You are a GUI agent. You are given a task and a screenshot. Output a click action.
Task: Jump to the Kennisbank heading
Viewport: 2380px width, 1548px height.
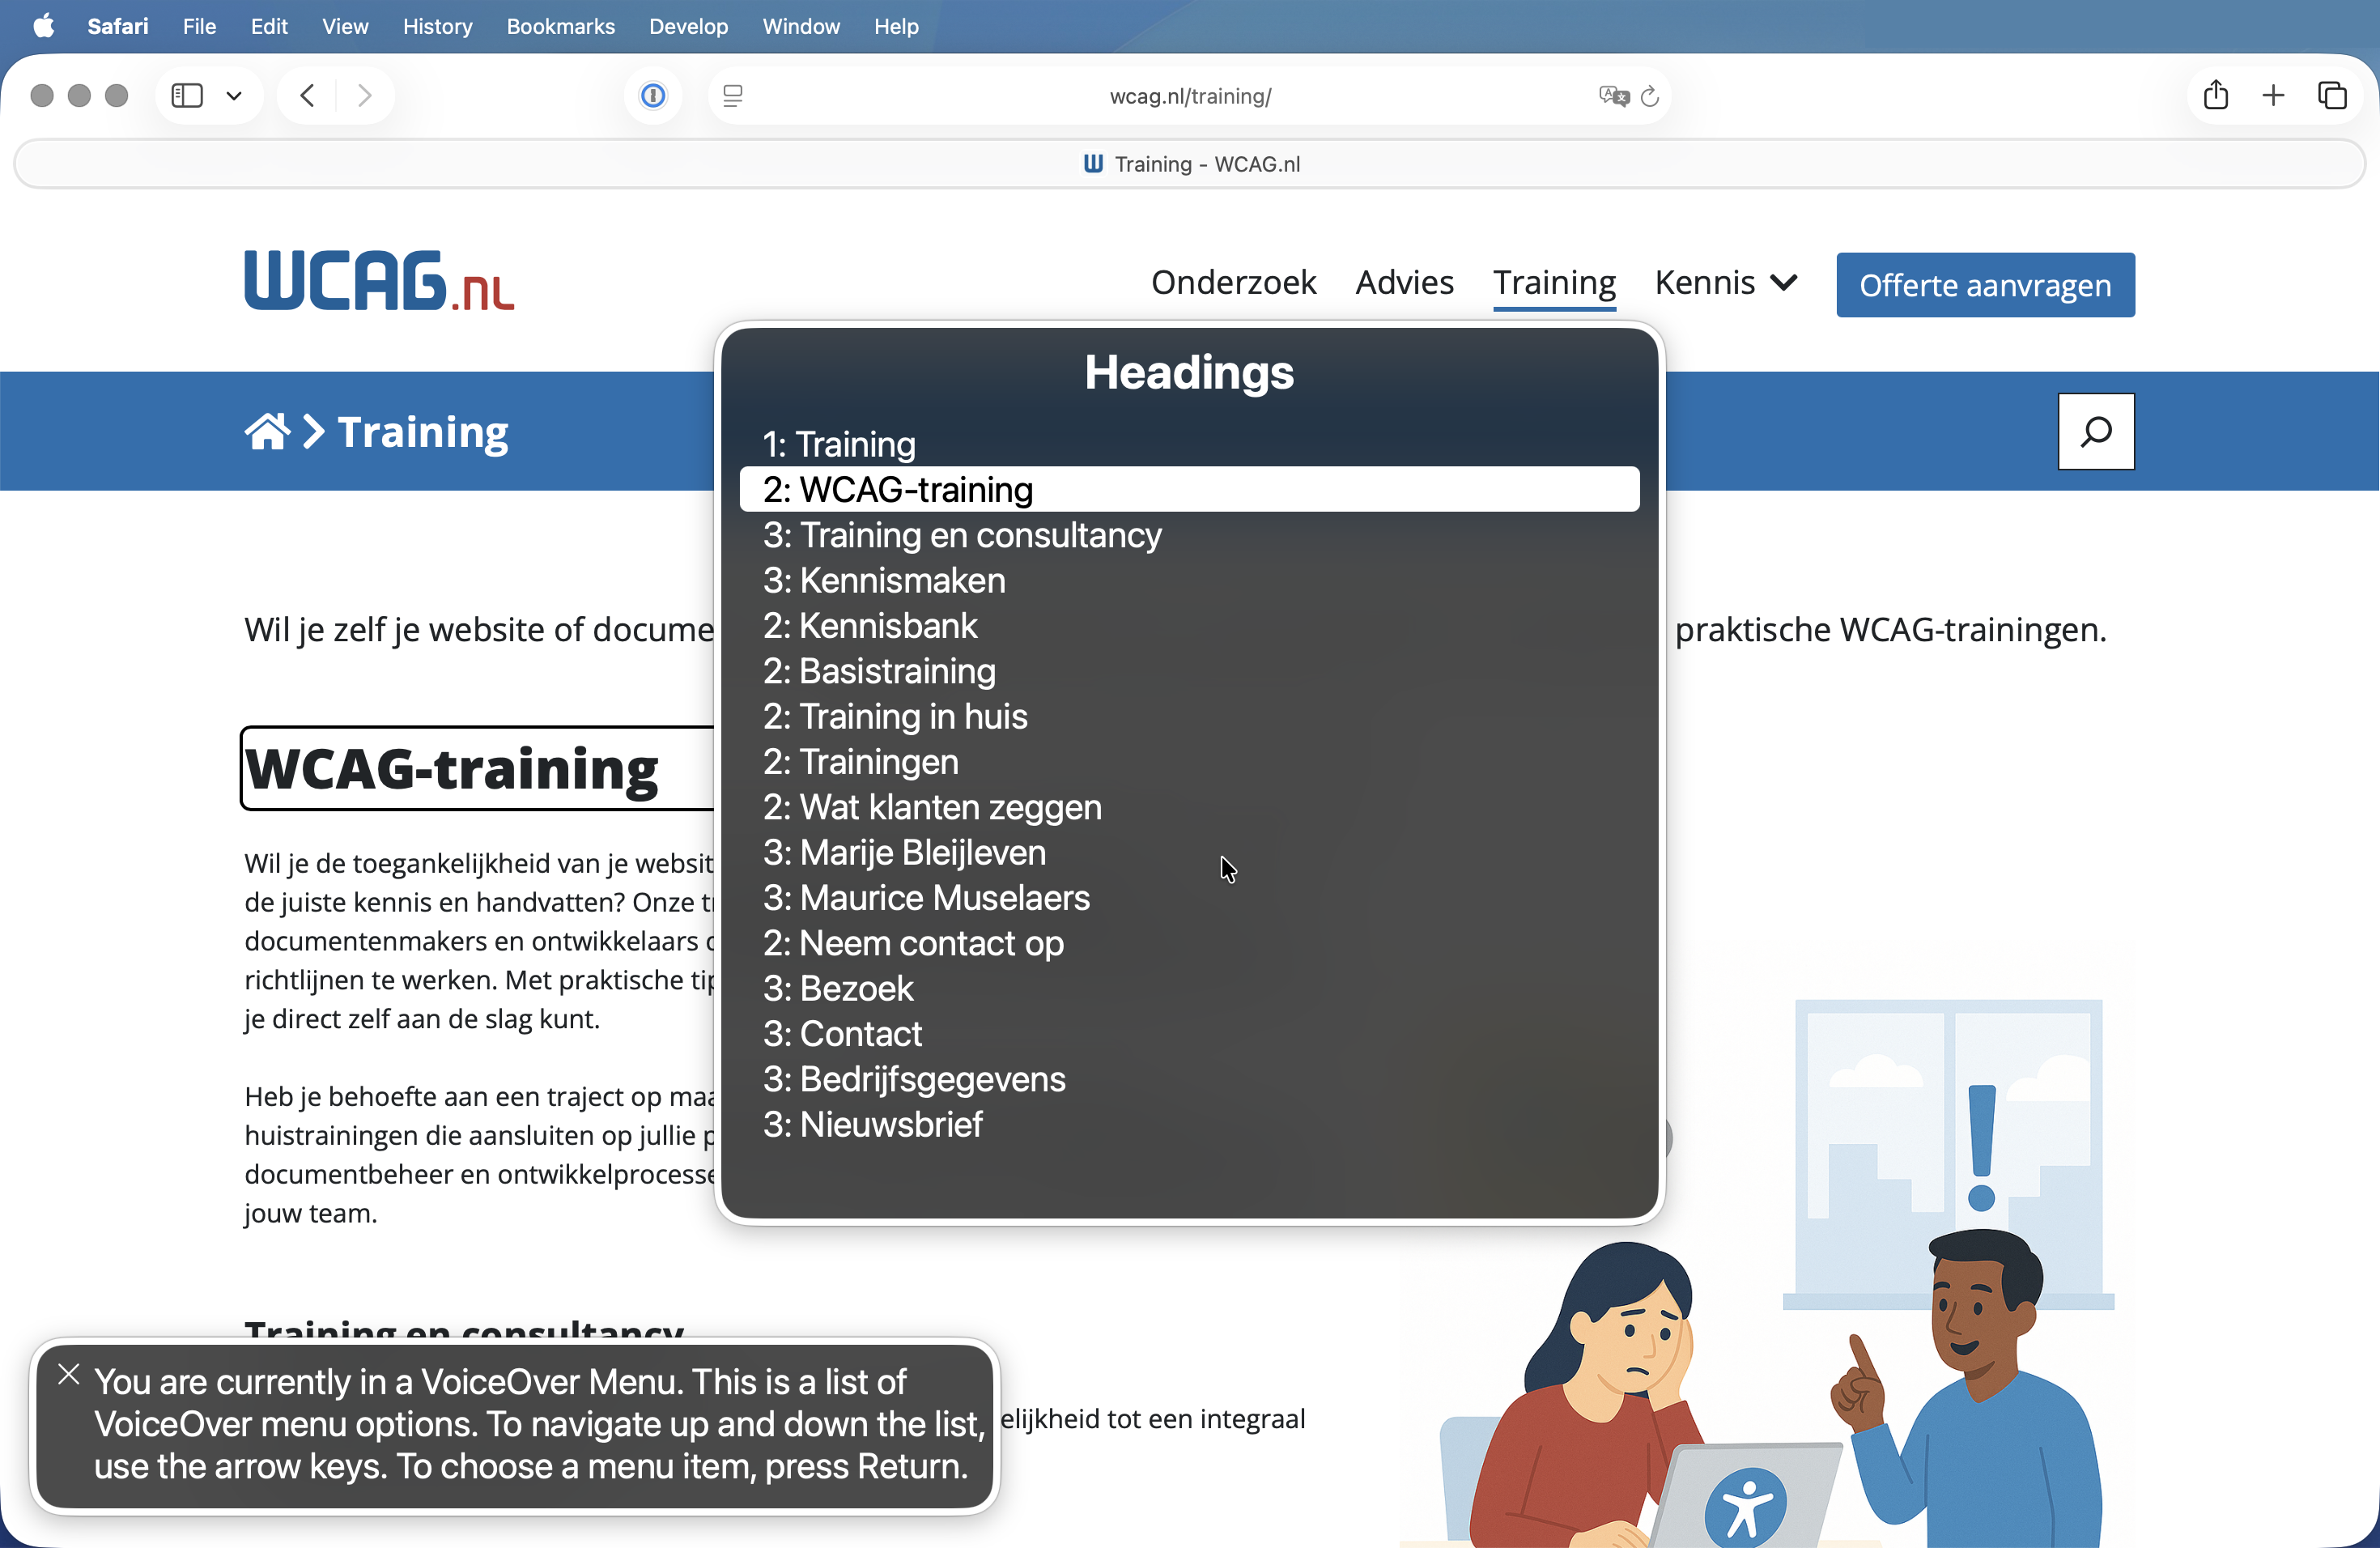click(x=1189, y=625)
